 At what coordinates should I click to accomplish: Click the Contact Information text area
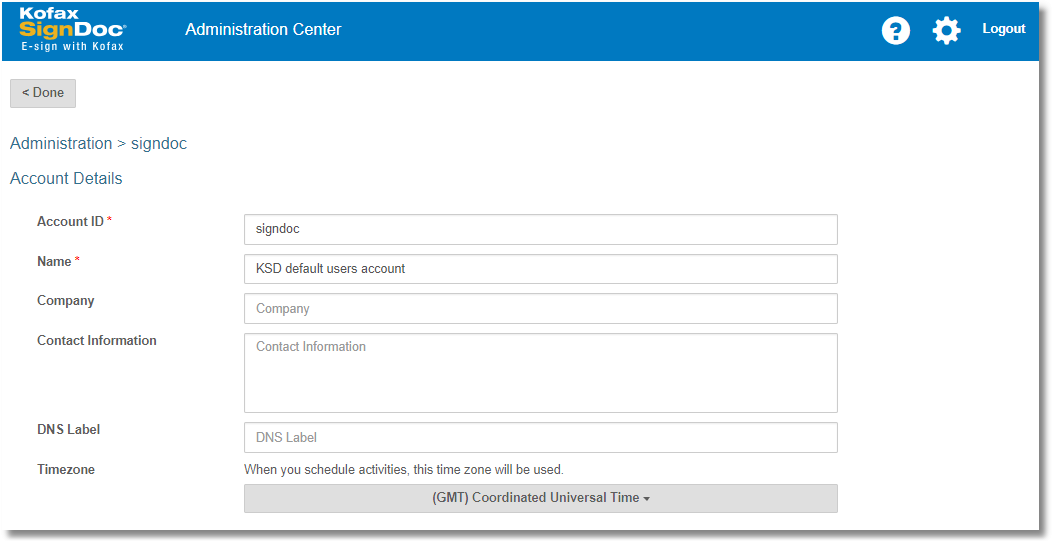[x=540, y=373]
